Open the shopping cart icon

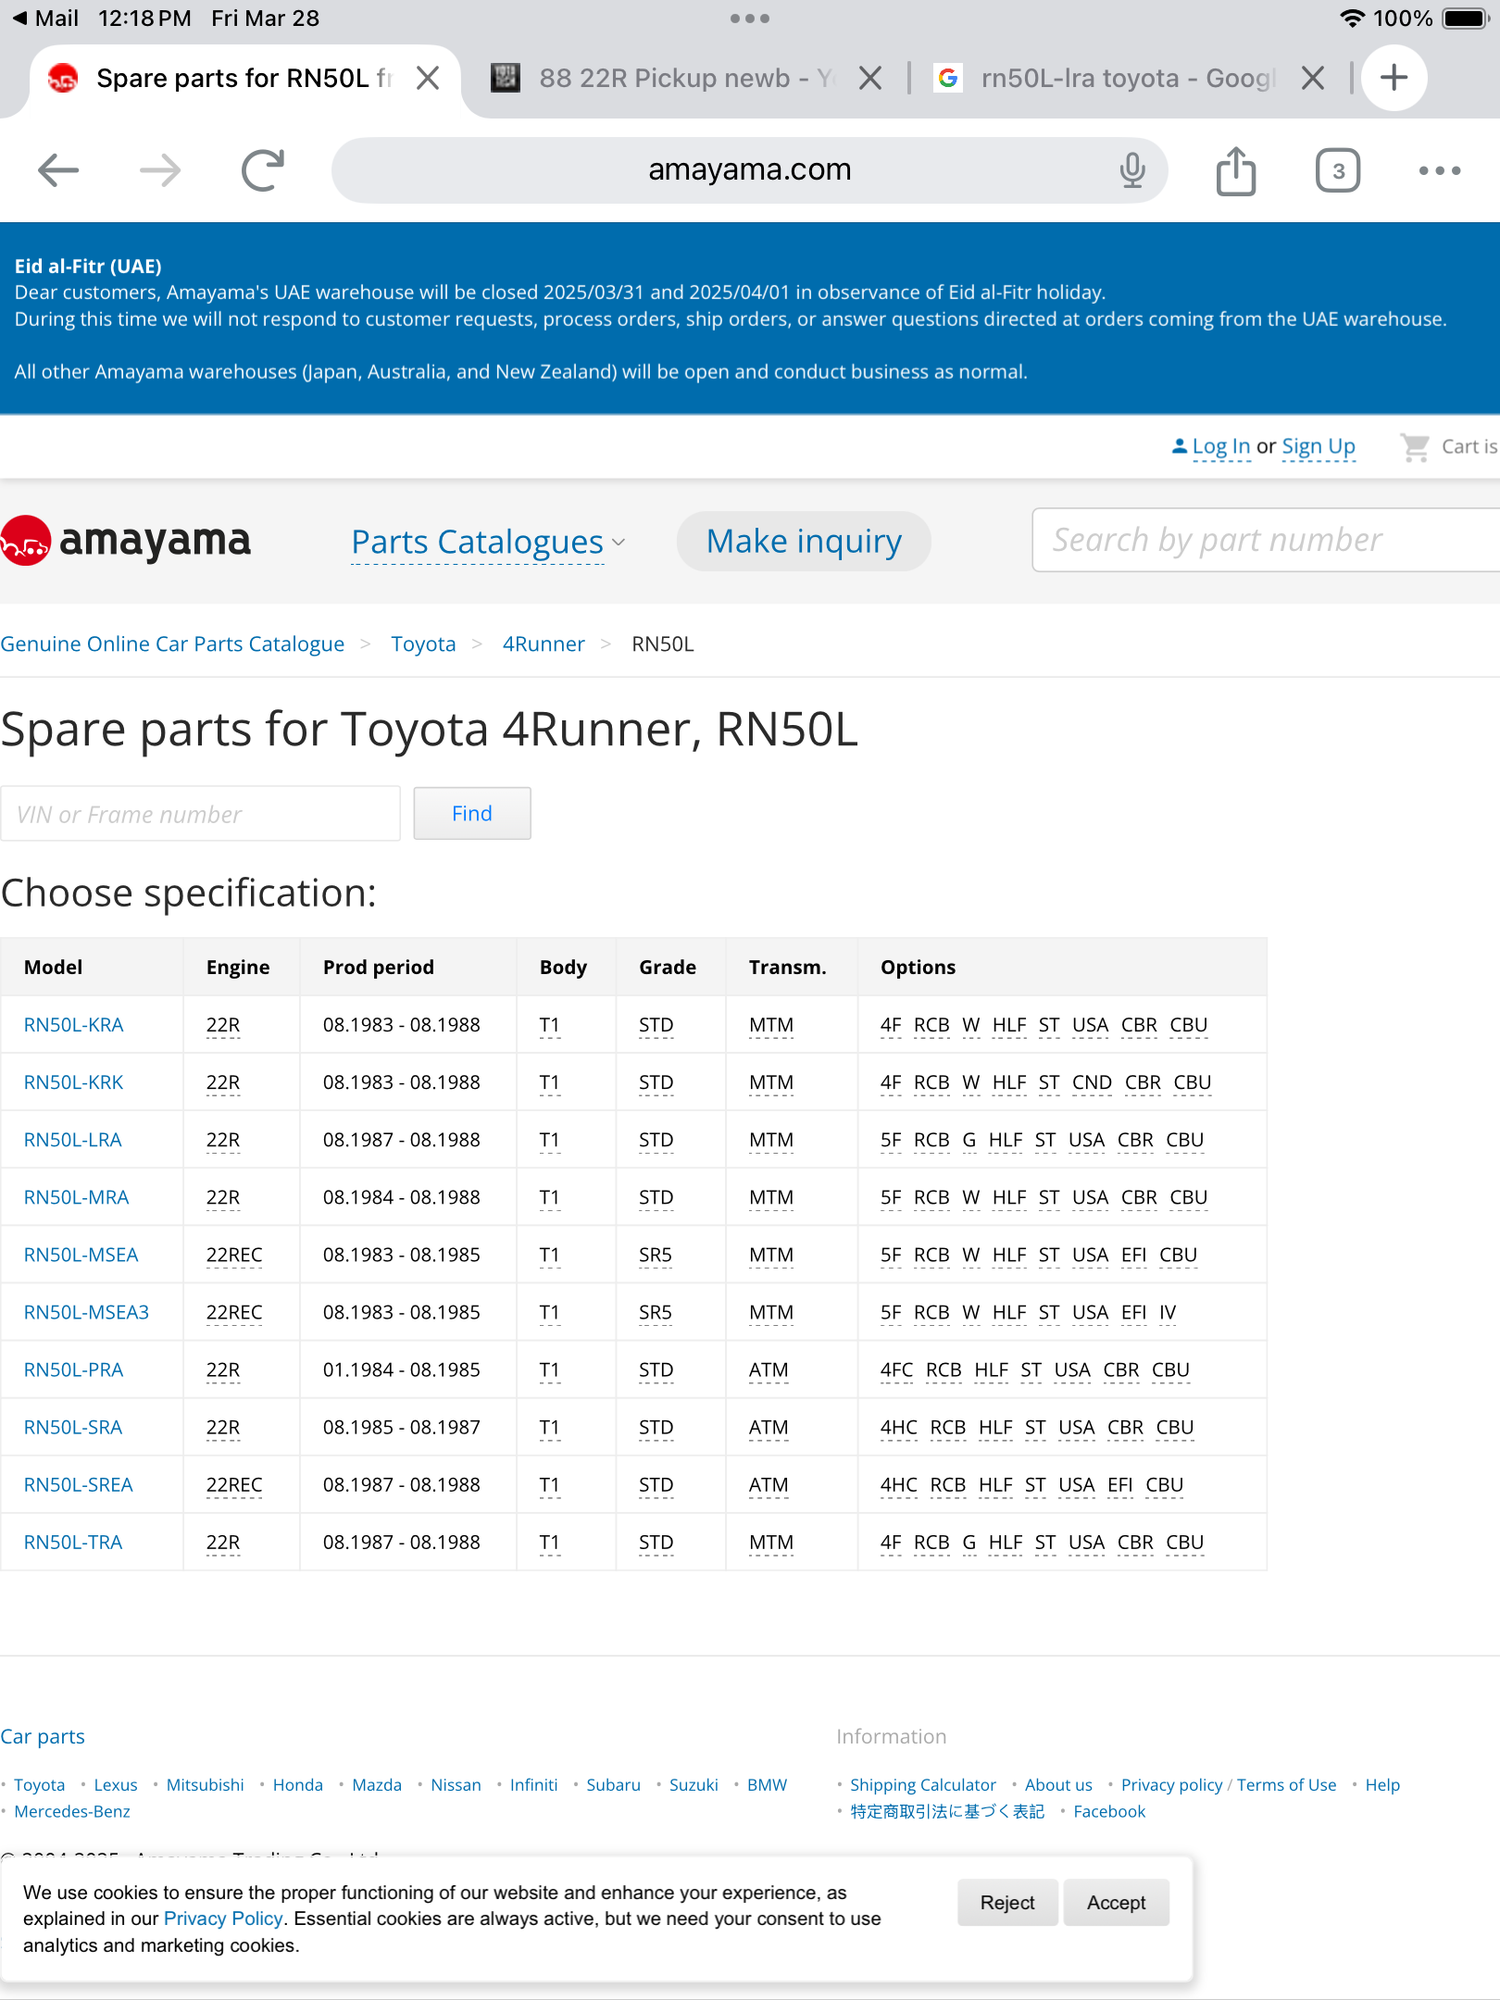click(x=1415, y=447)
